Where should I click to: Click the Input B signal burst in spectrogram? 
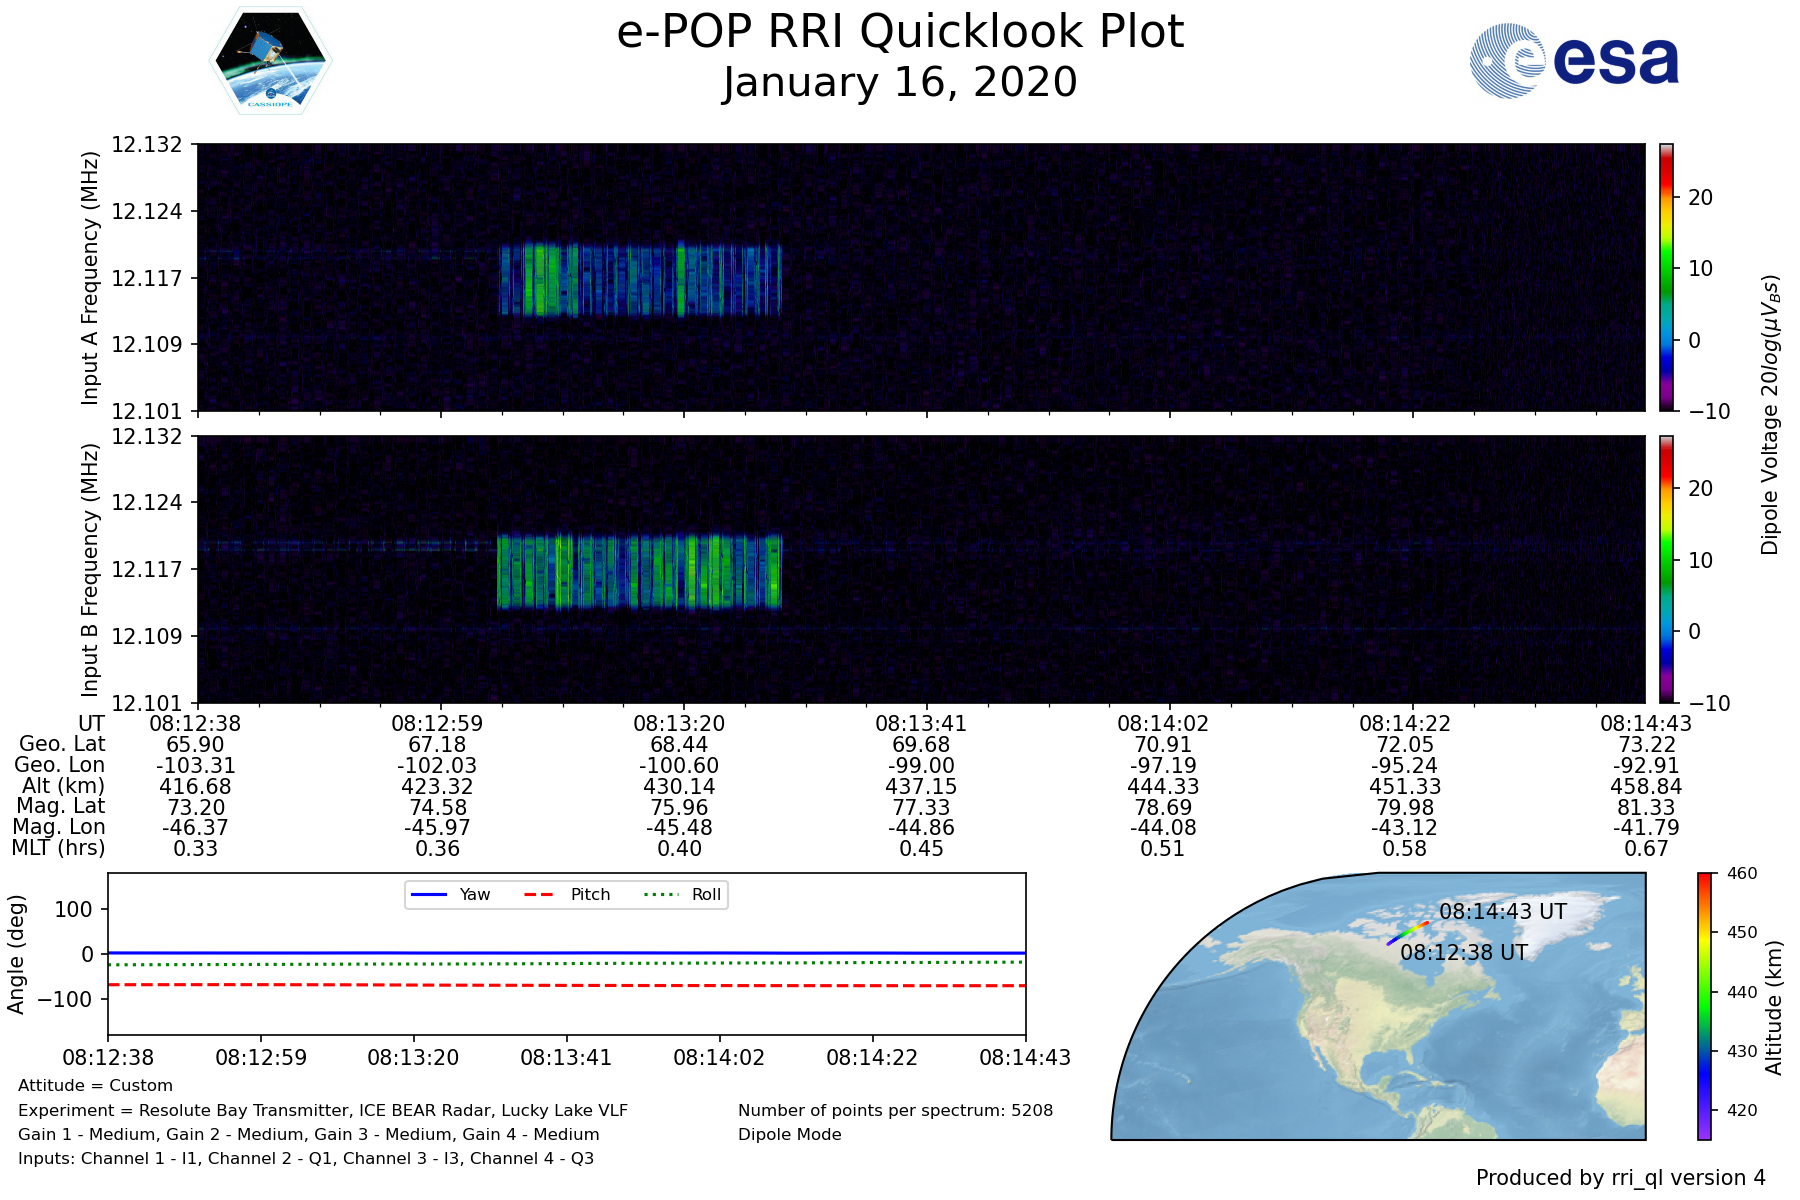[x=640, y=572]
